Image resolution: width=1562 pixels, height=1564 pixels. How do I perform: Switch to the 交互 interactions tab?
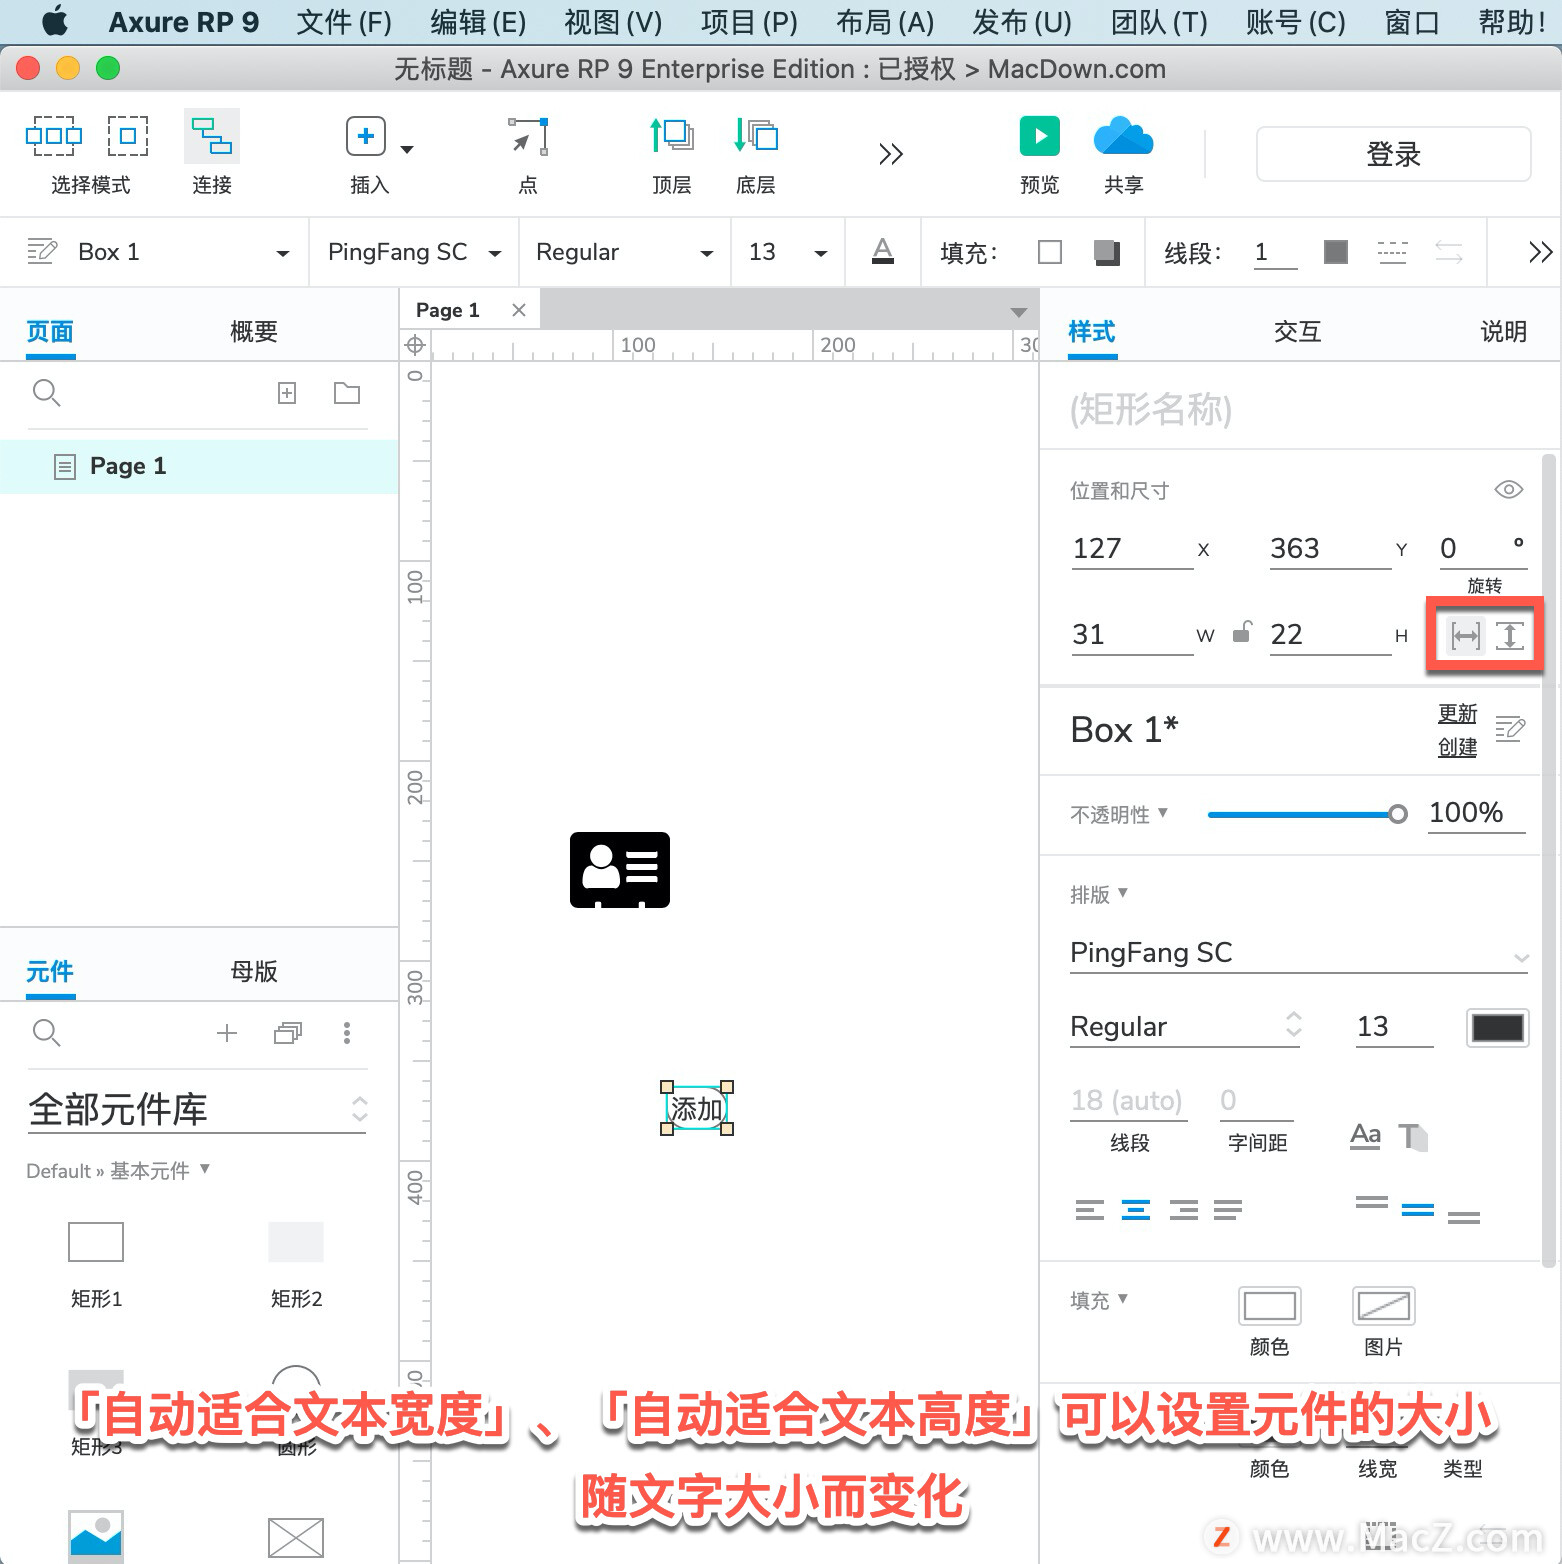click(x=1298, y=331)
